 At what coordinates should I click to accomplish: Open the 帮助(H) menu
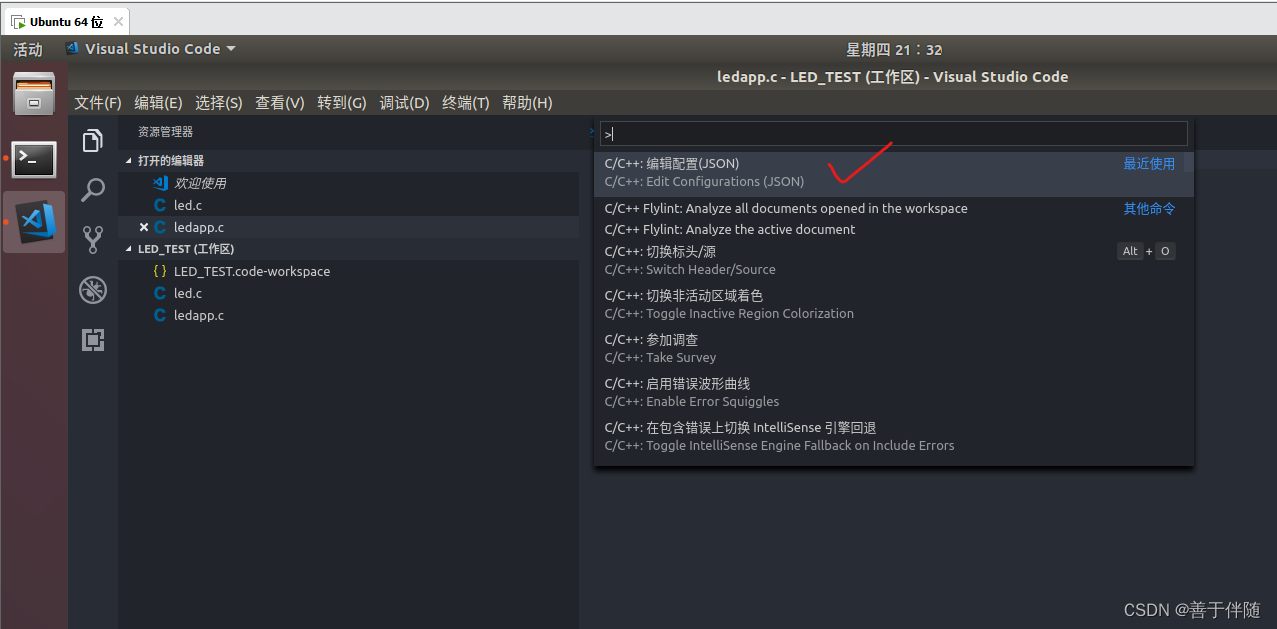point(527,103)
